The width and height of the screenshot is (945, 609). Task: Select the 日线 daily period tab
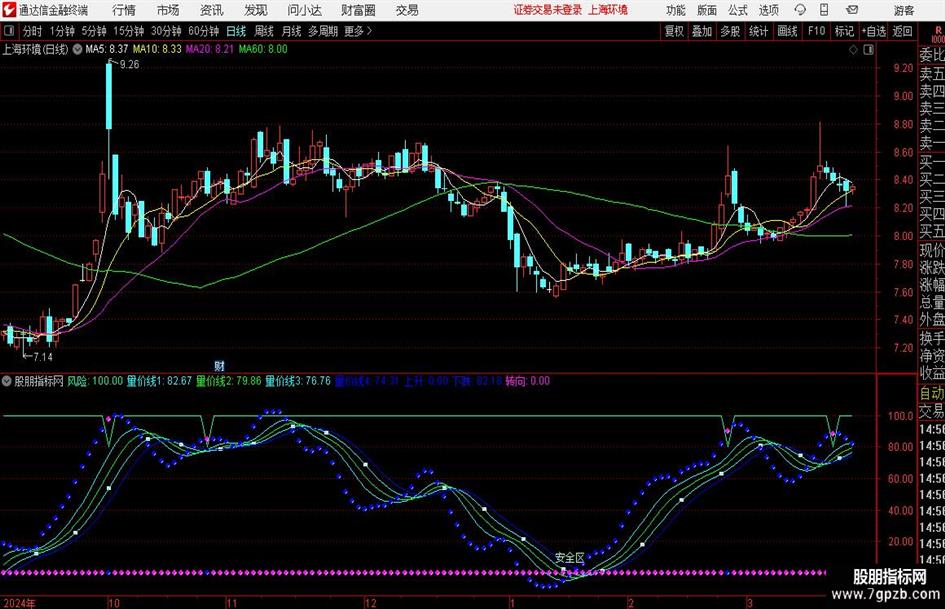tap(236, 31)
